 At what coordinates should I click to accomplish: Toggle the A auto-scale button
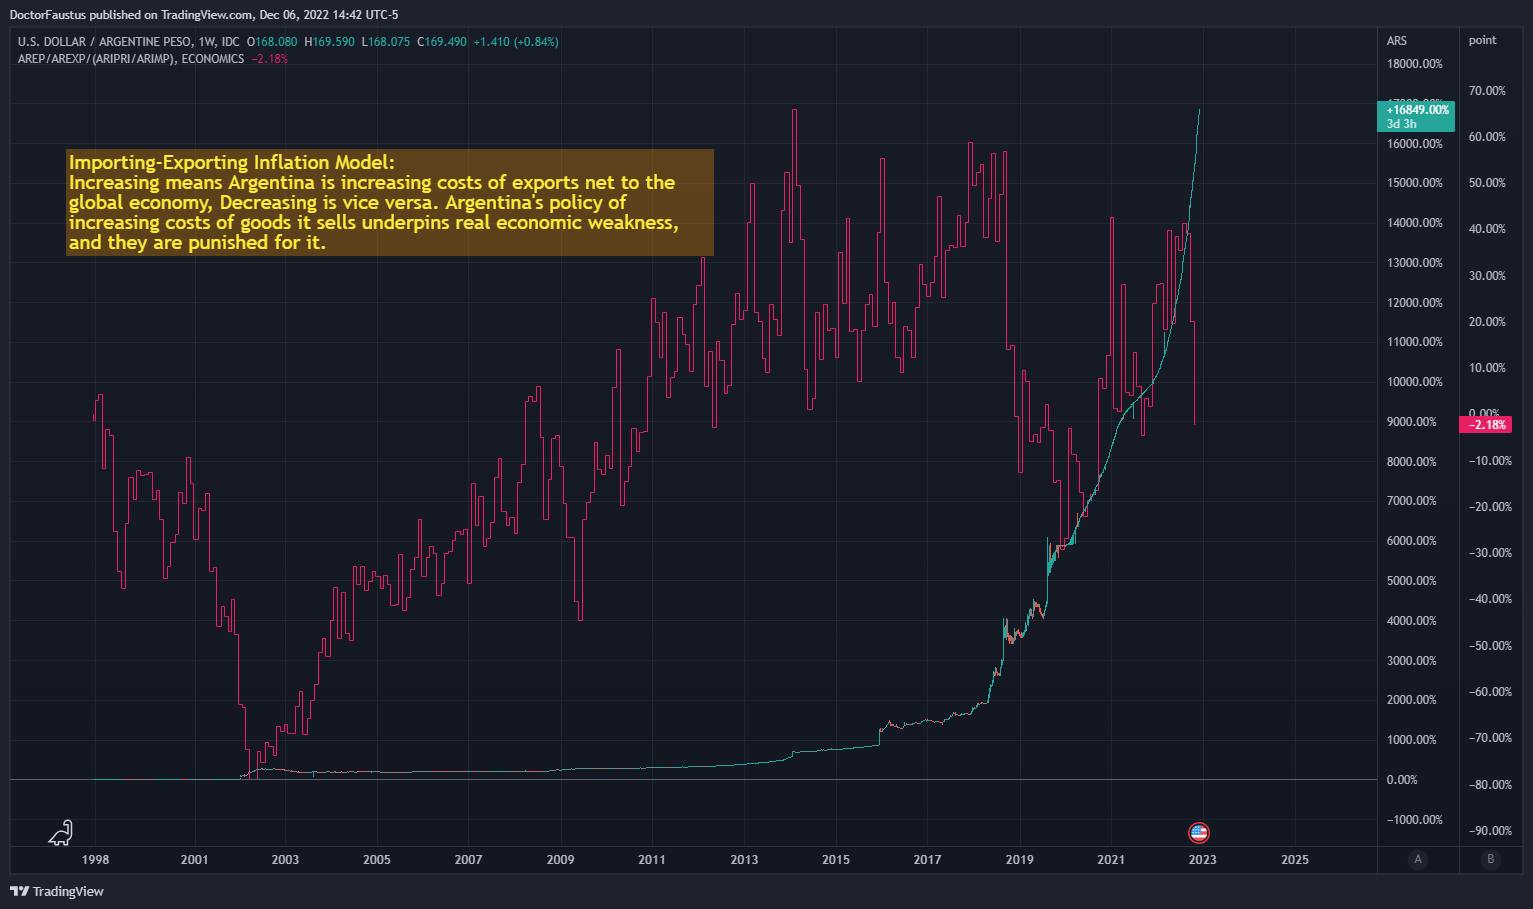click(1417, 859)
